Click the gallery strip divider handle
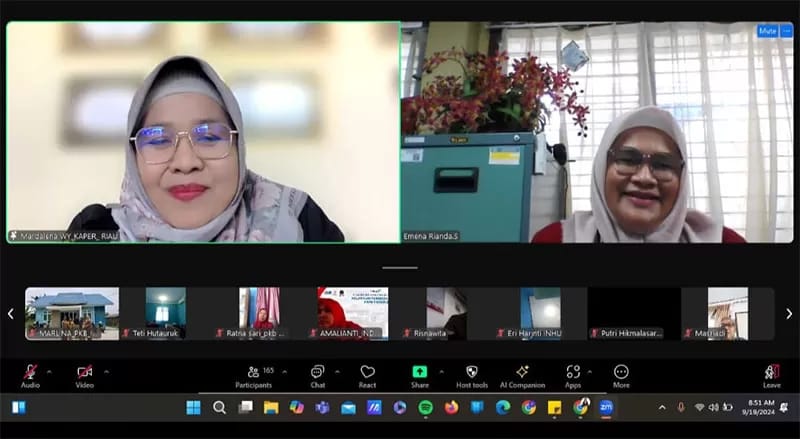800x439 pixels. (x=400, y=267)
